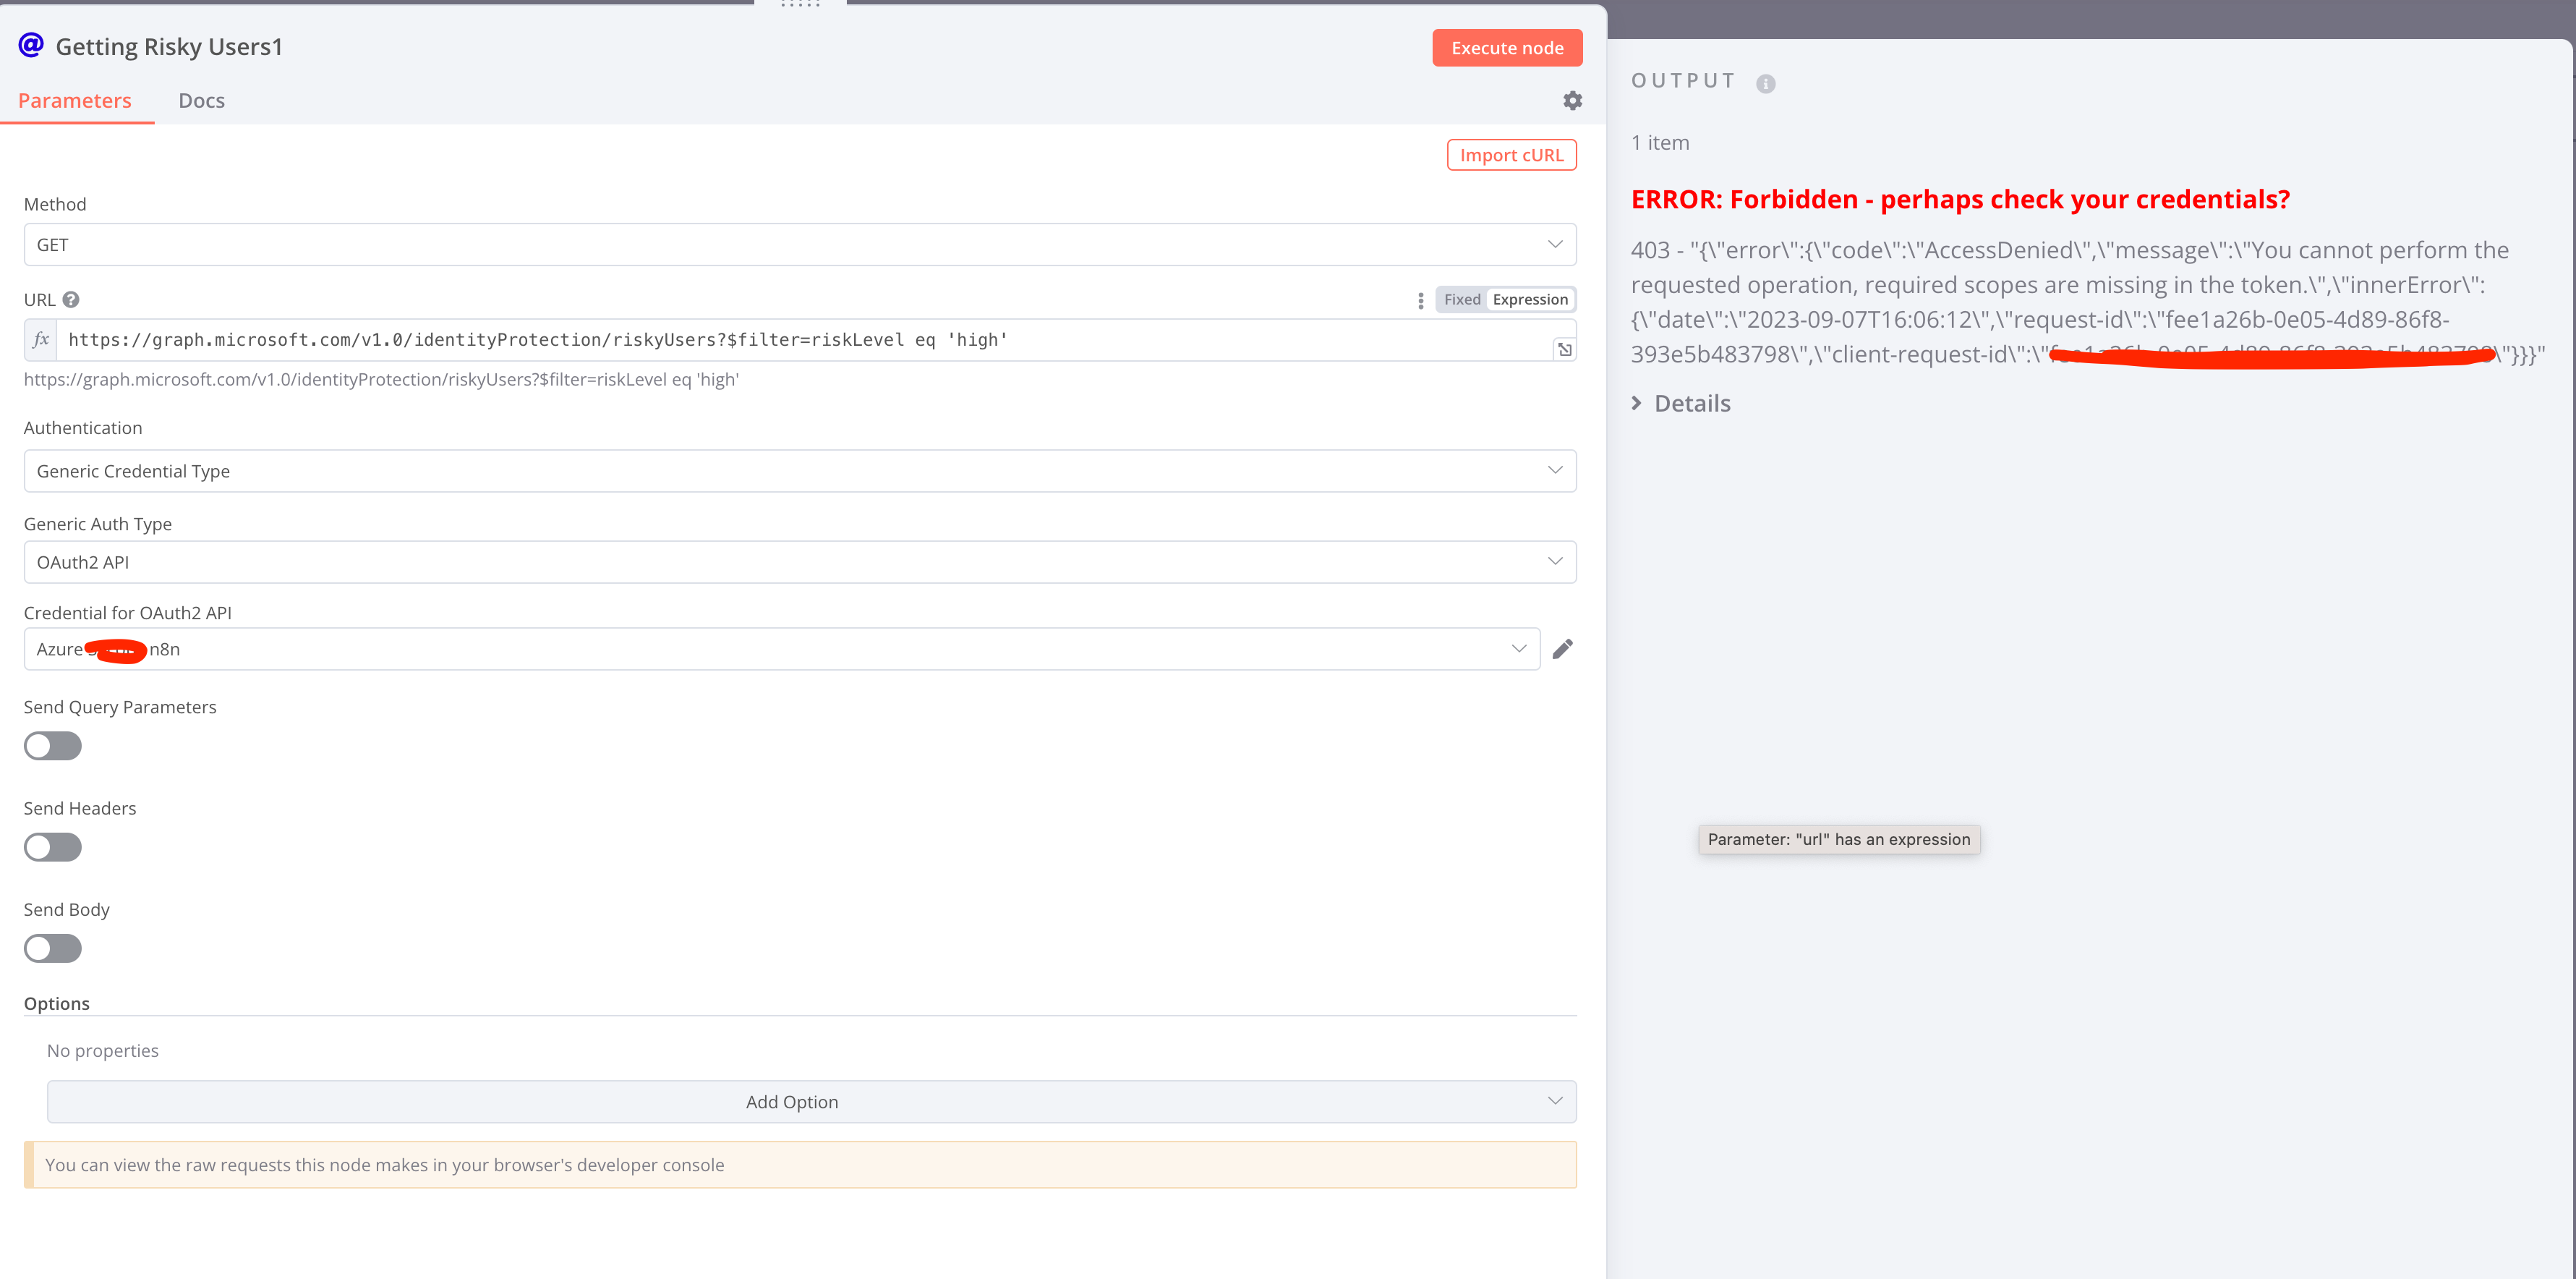Open node settings gear icon
Screen dimensions: 2576x1279
[1572, 101]
